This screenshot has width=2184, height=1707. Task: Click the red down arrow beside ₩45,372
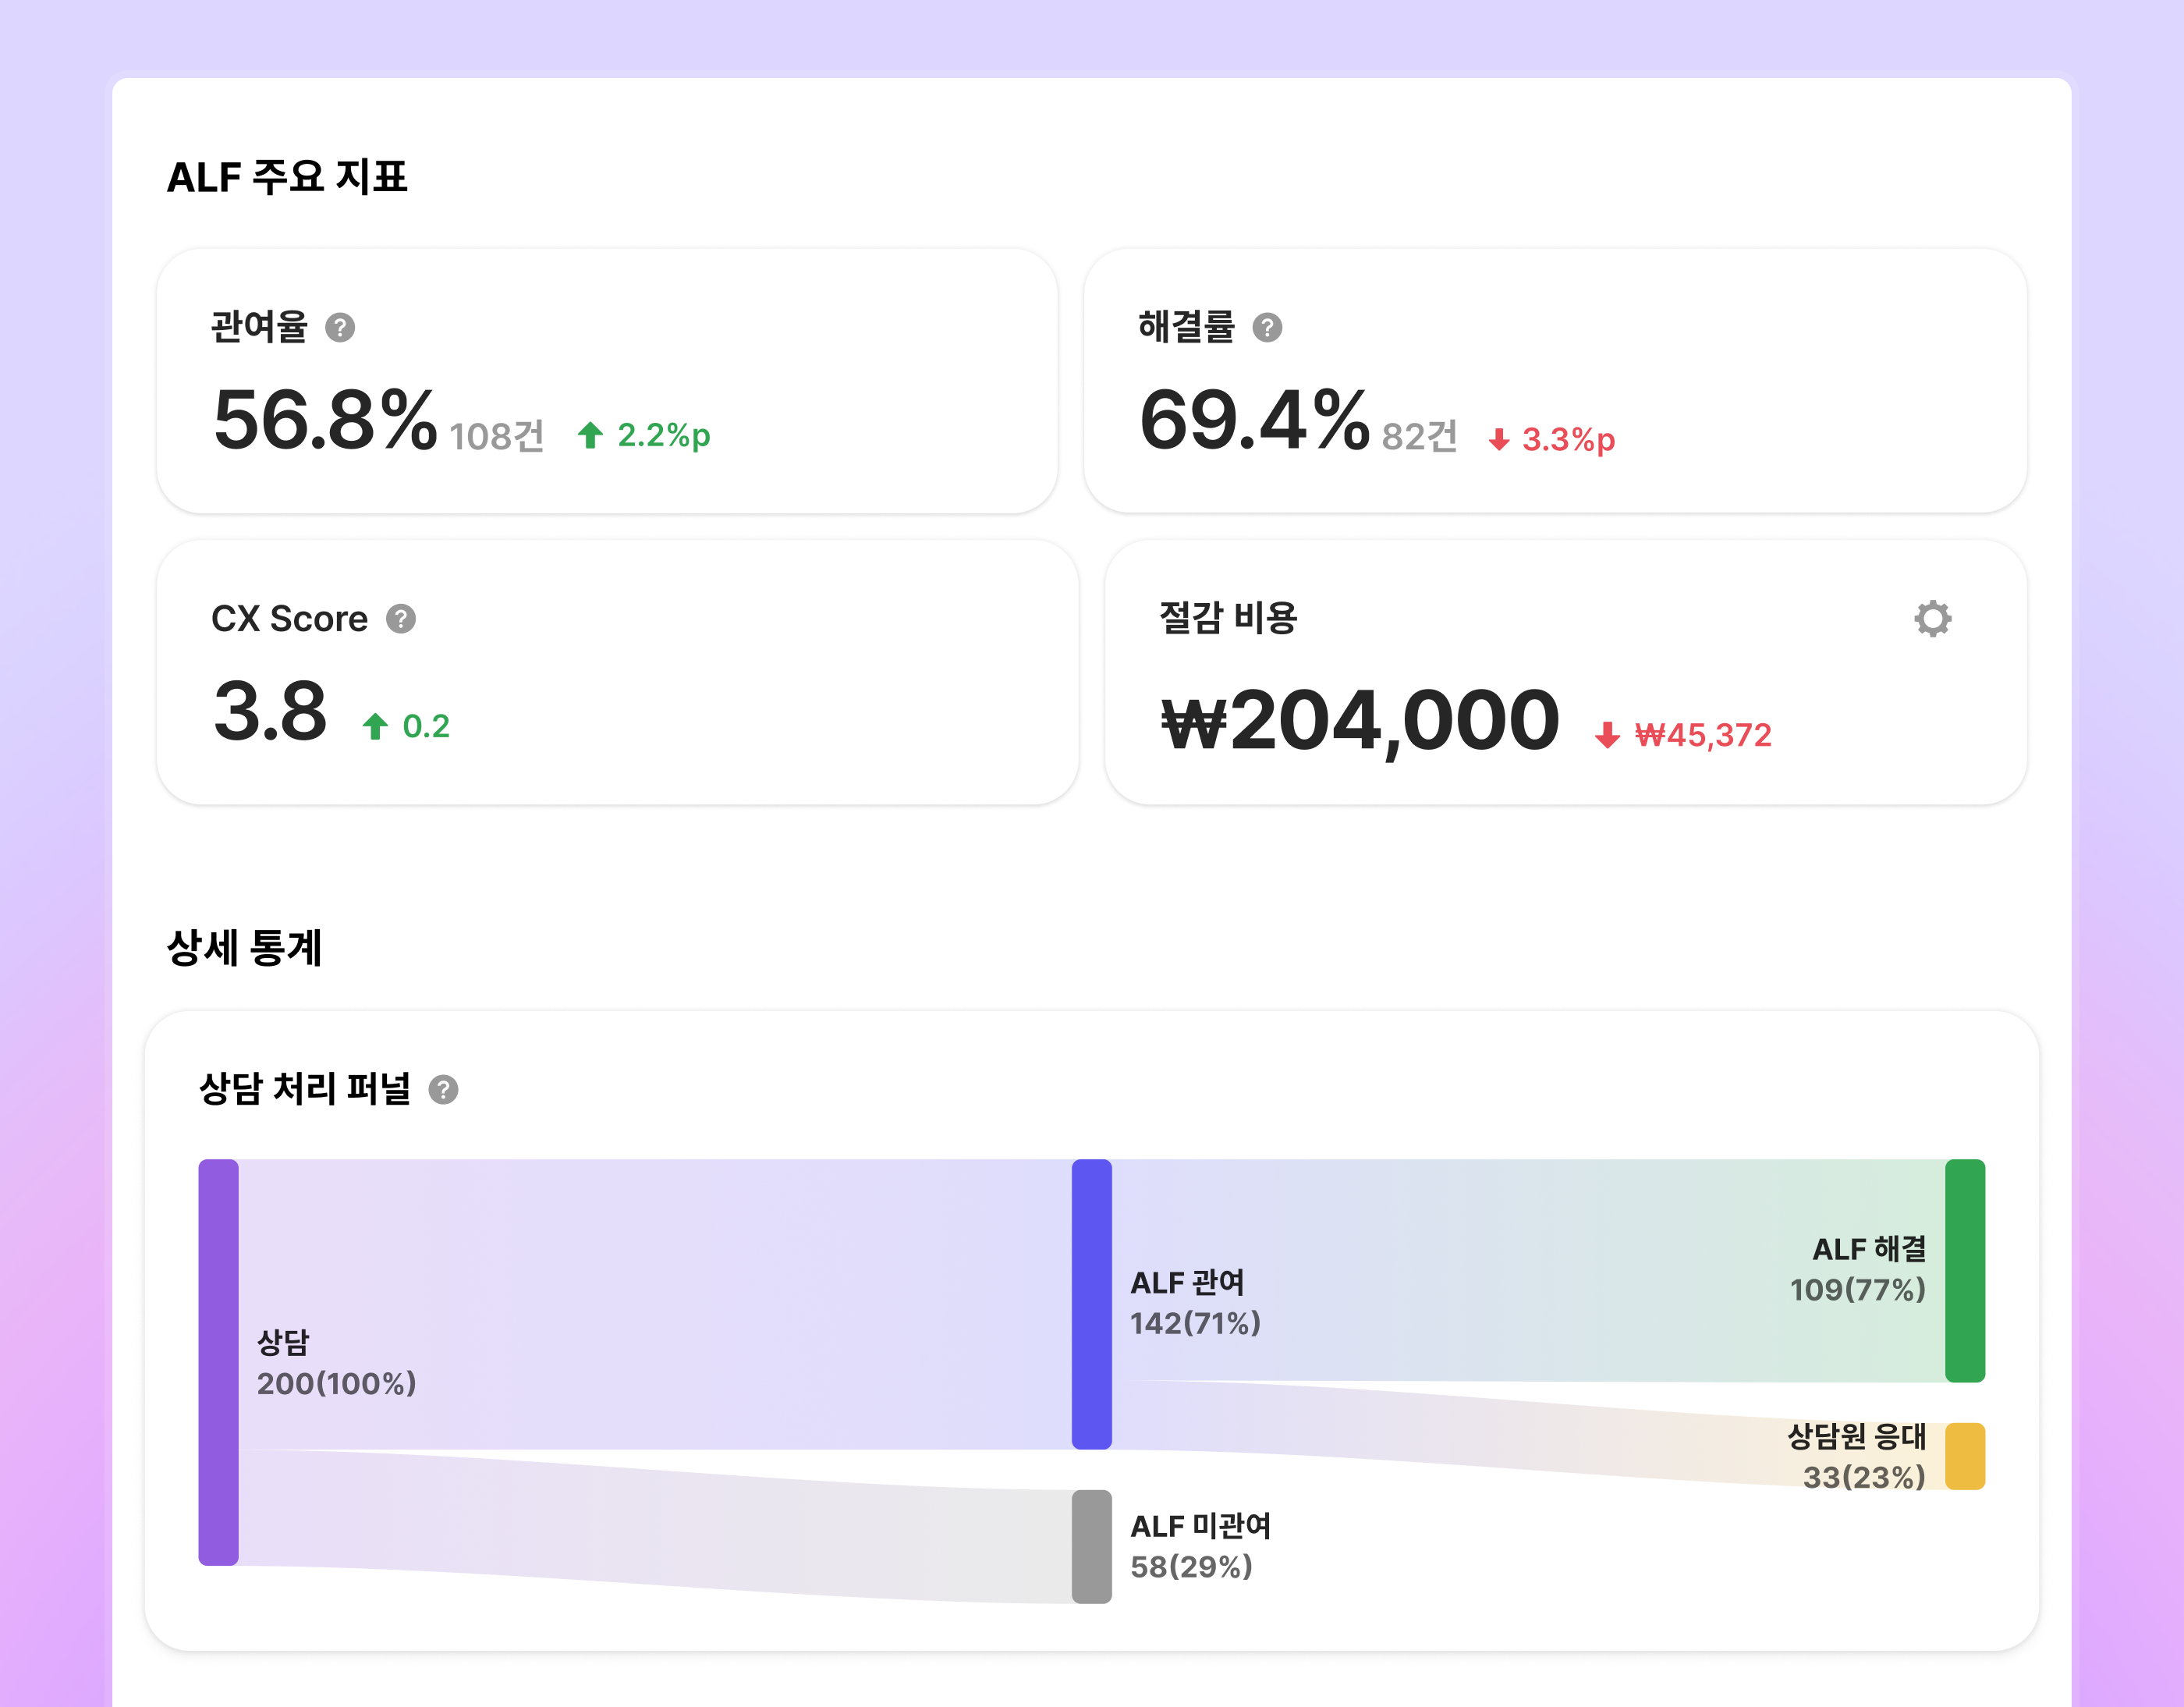tap(1607, 736)
